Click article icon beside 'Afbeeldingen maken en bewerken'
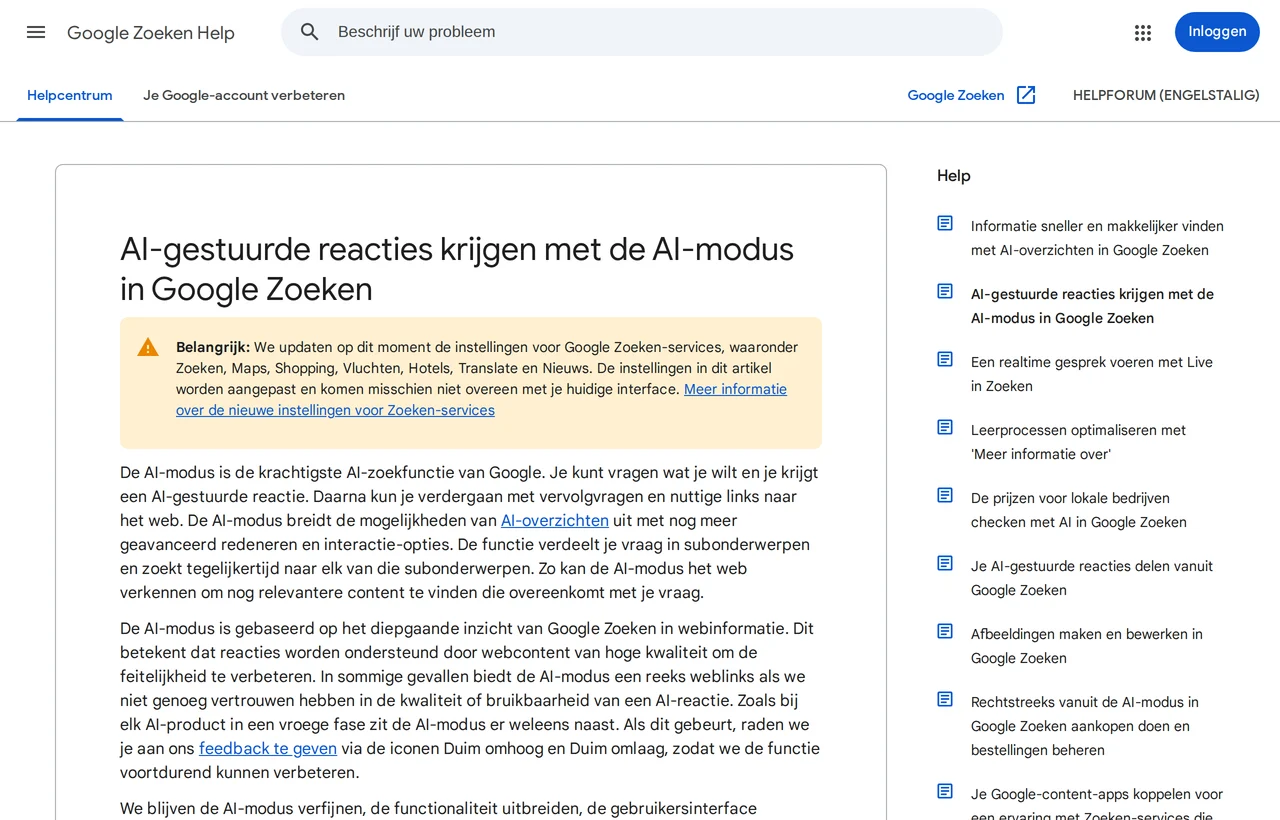The height and width of the screenshot is (820, 1280). tap(945, 631)
